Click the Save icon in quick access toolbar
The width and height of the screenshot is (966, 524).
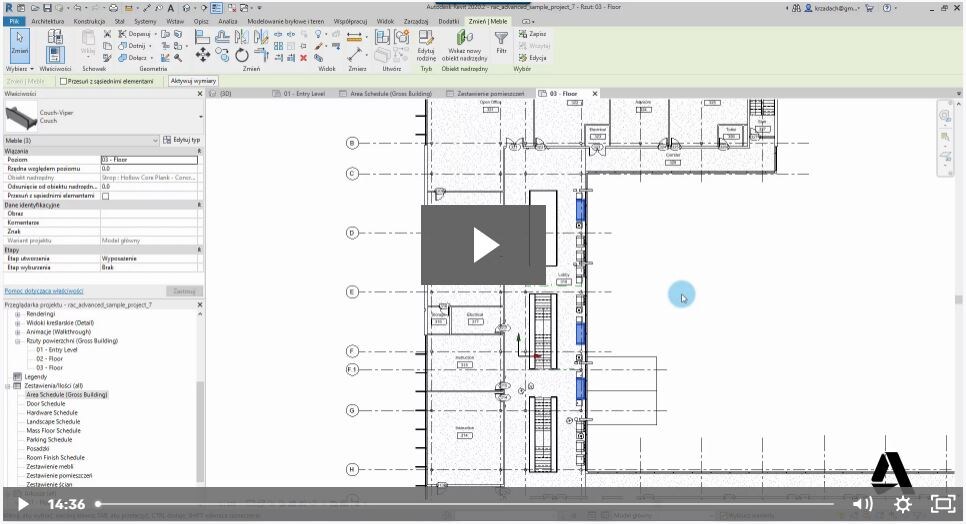click(x=47, y=8)
